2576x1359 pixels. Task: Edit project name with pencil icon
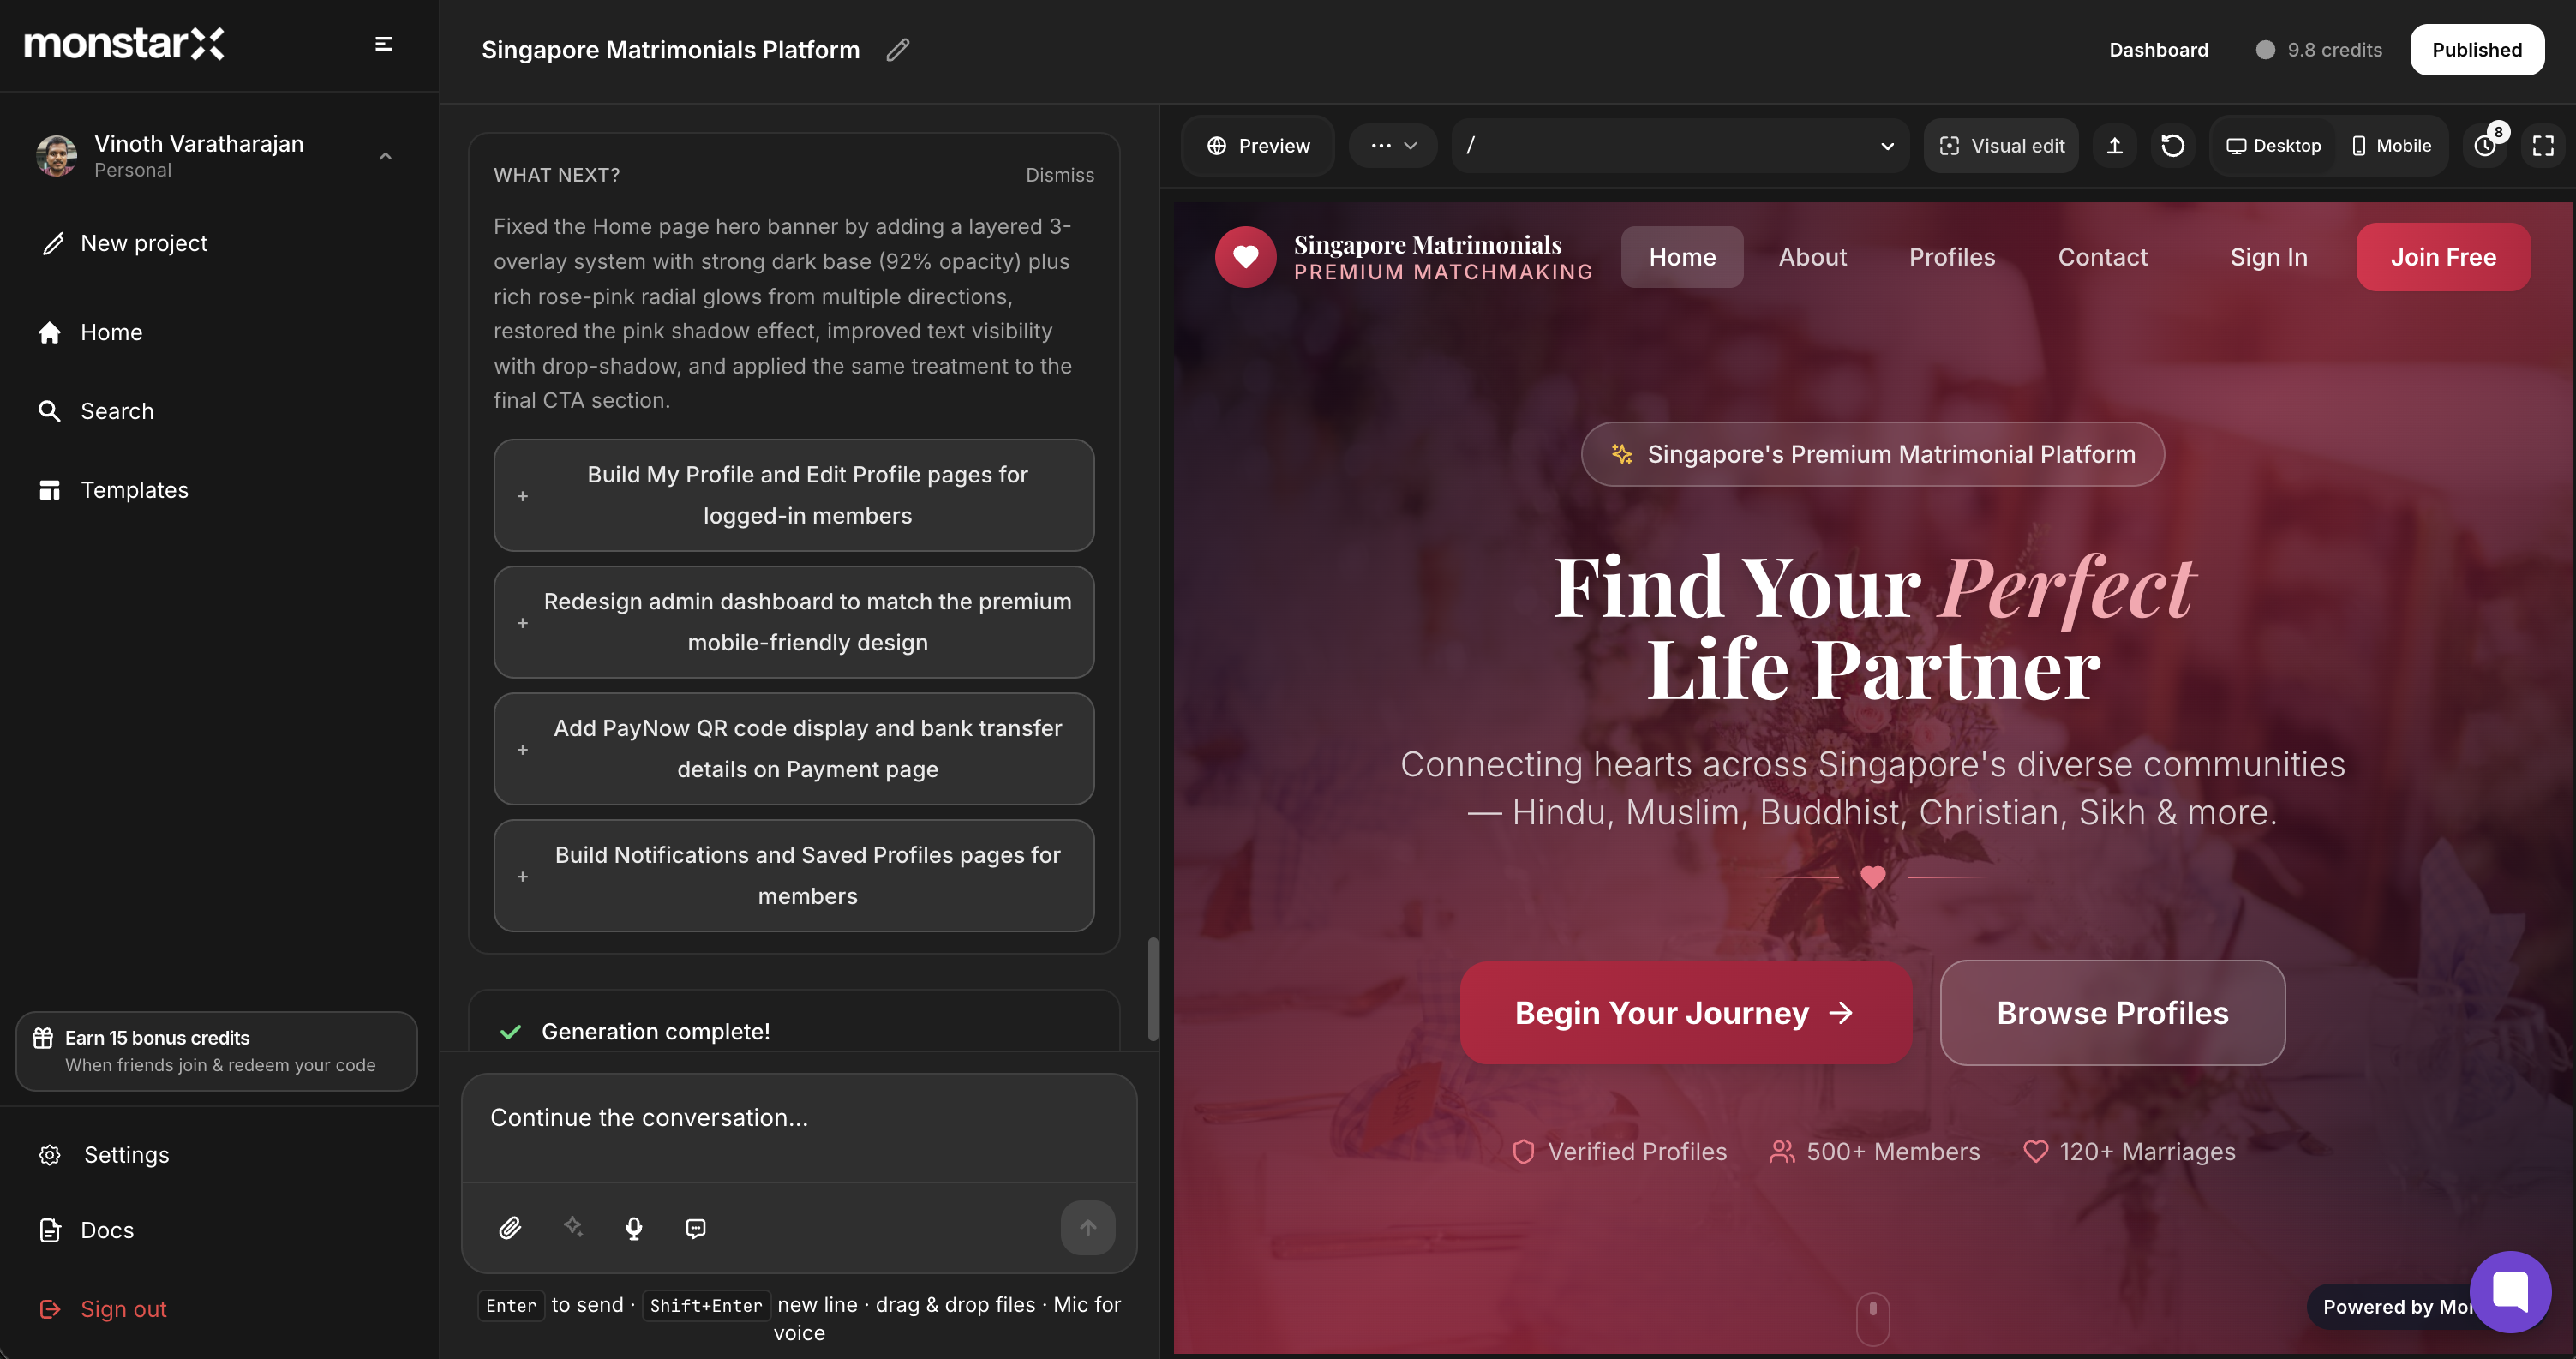[897, 50]
